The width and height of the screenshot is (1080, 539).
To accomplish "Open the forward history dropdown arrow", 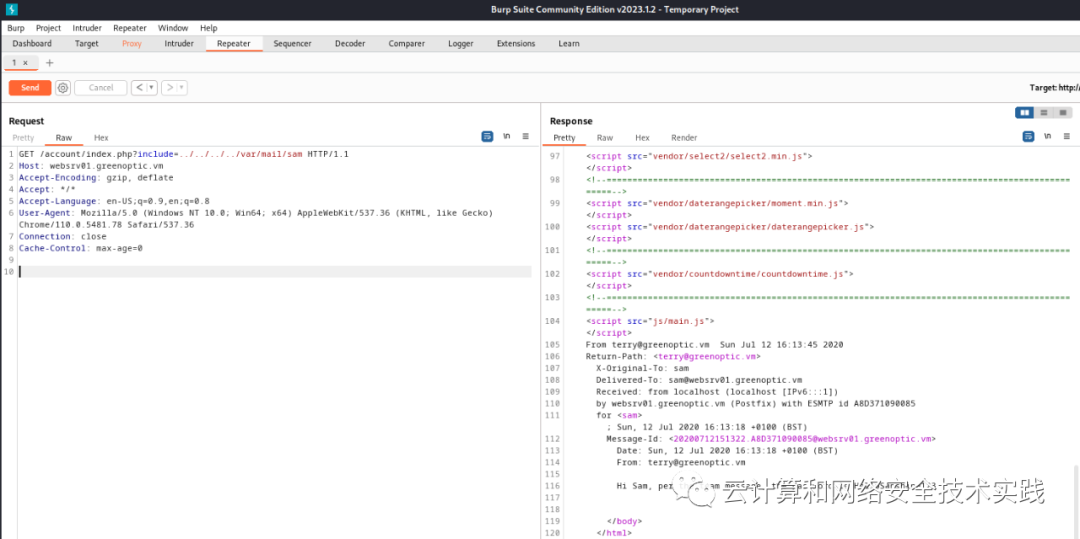I will (182, 87).
